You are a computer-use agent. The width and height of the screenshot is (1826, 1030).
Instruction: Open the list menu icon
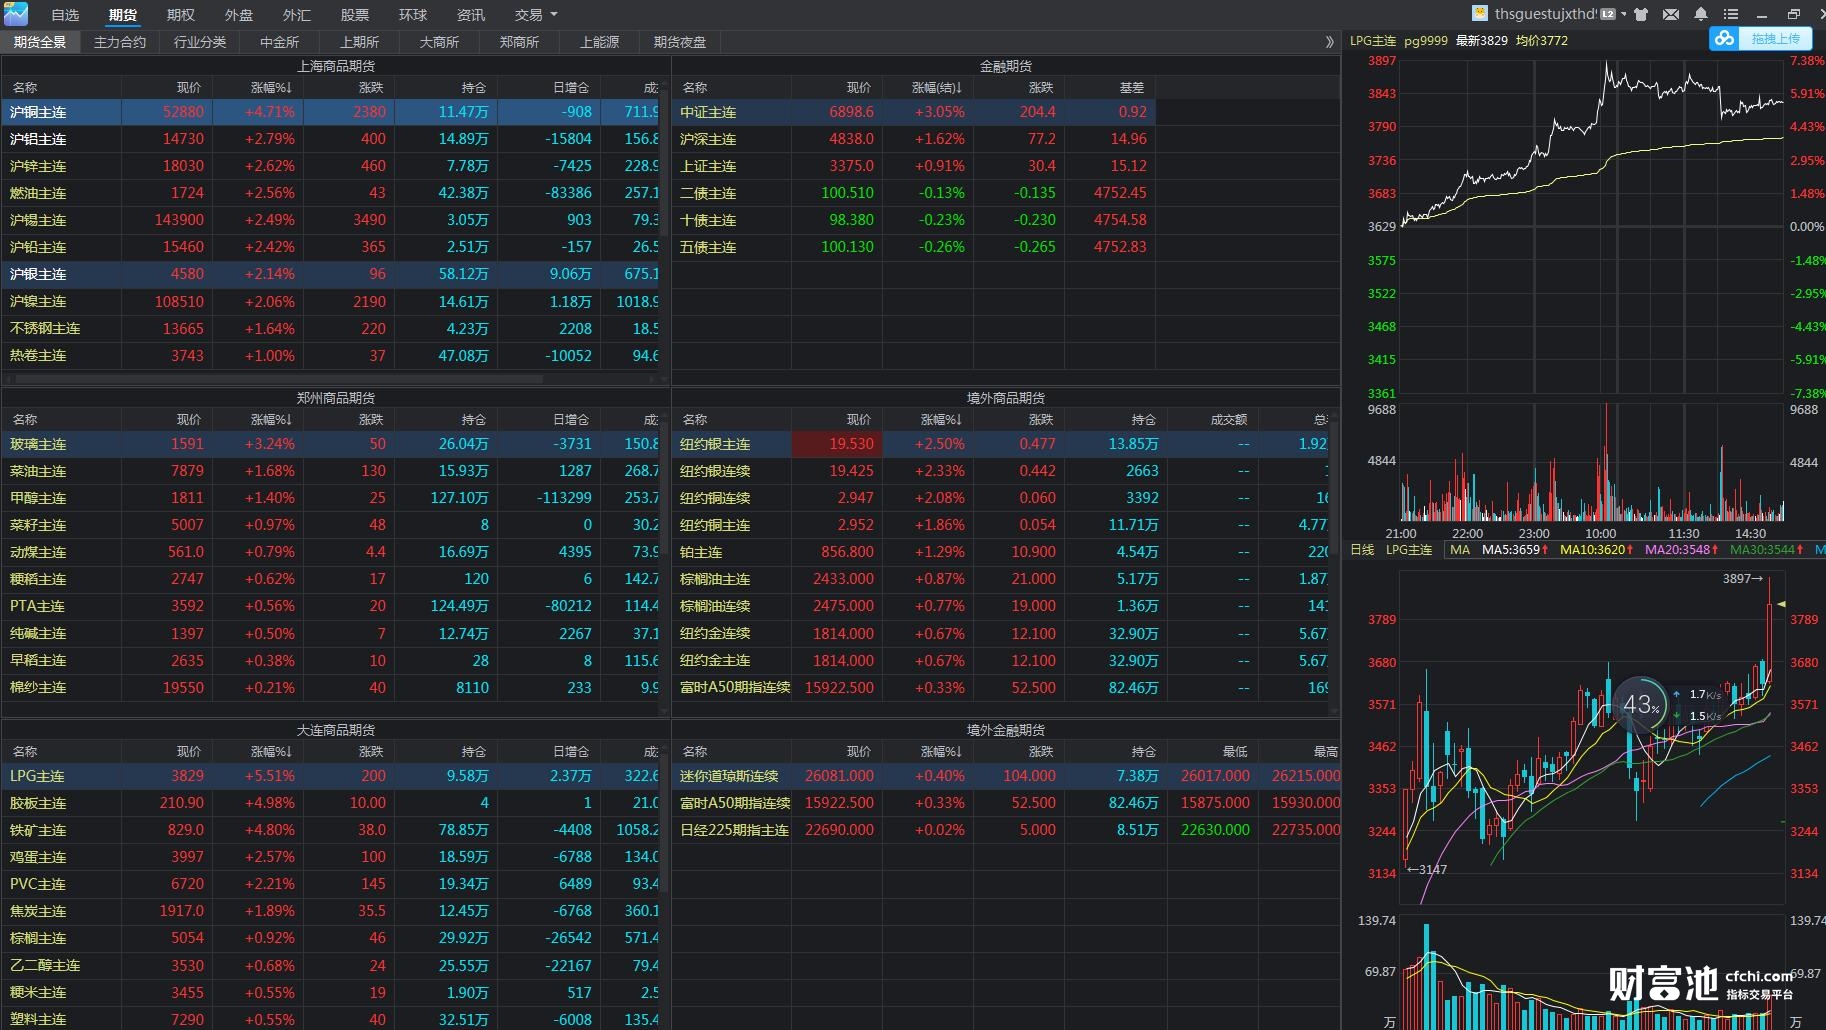tap(1731, 14)
